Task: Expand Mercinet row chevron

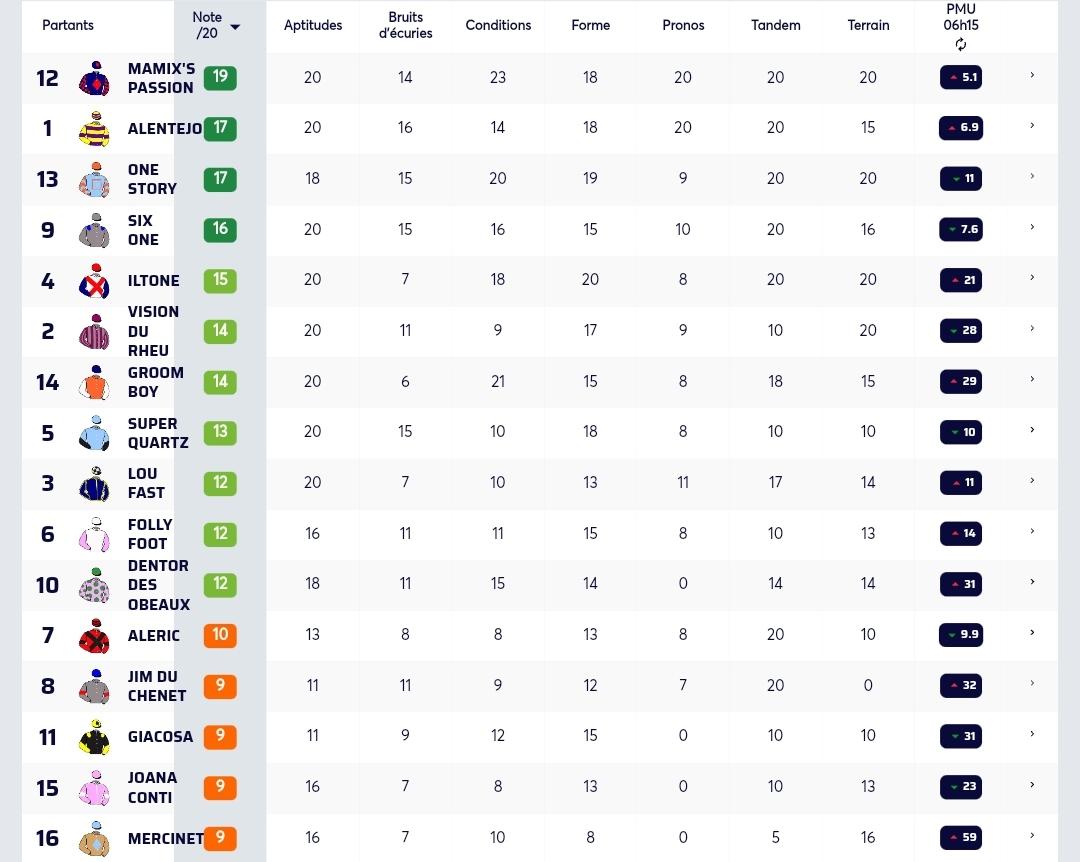Action: (1032, 836)
